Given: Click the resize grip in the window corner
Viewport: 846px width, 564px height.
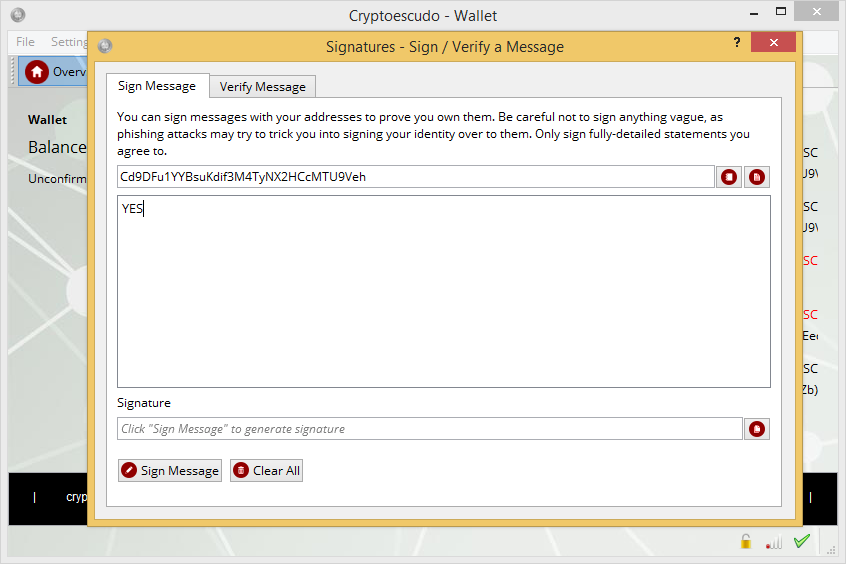Looking at the screenshot, I should [x=830, y=549].
